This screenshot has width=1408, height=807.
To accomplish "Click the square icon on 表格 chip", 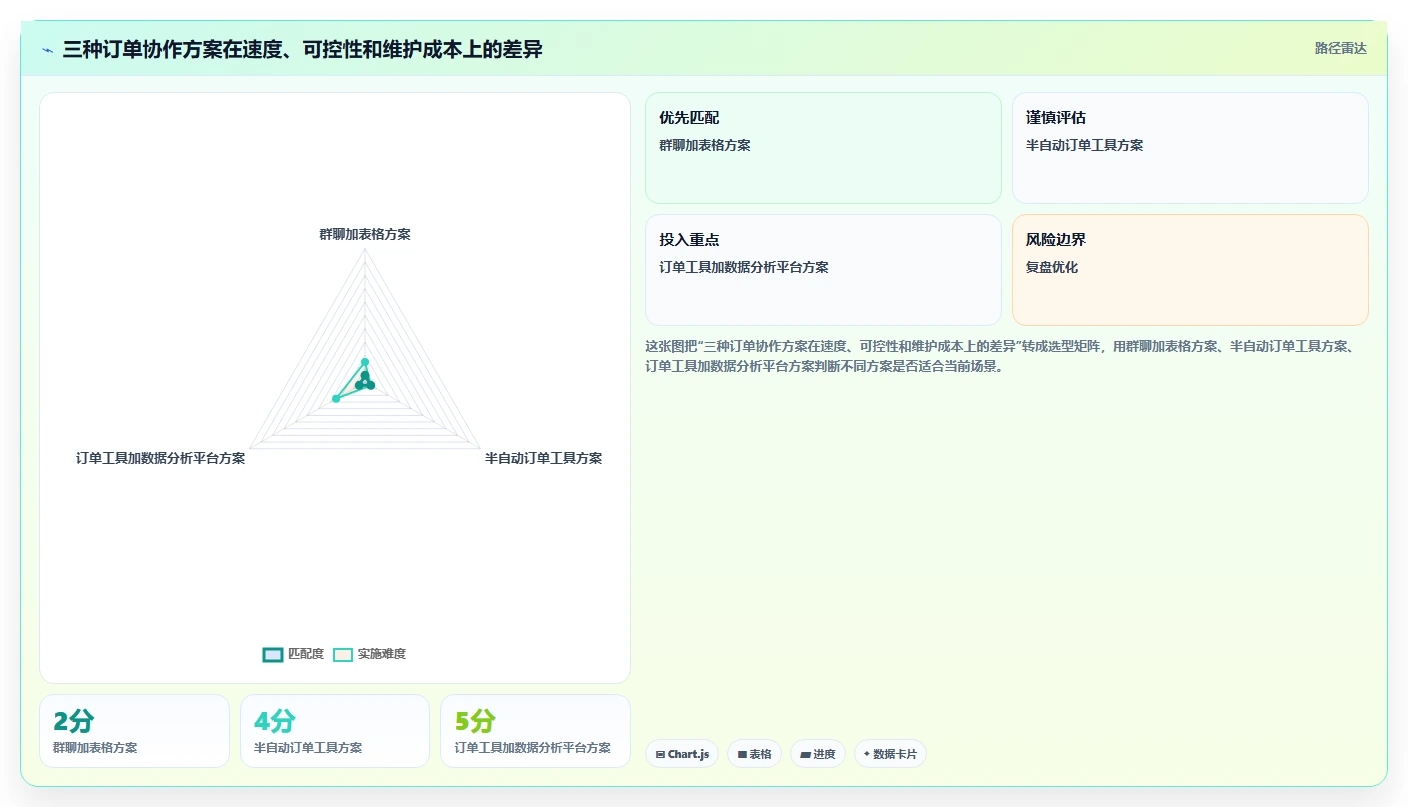I will (x=742, y=754).
